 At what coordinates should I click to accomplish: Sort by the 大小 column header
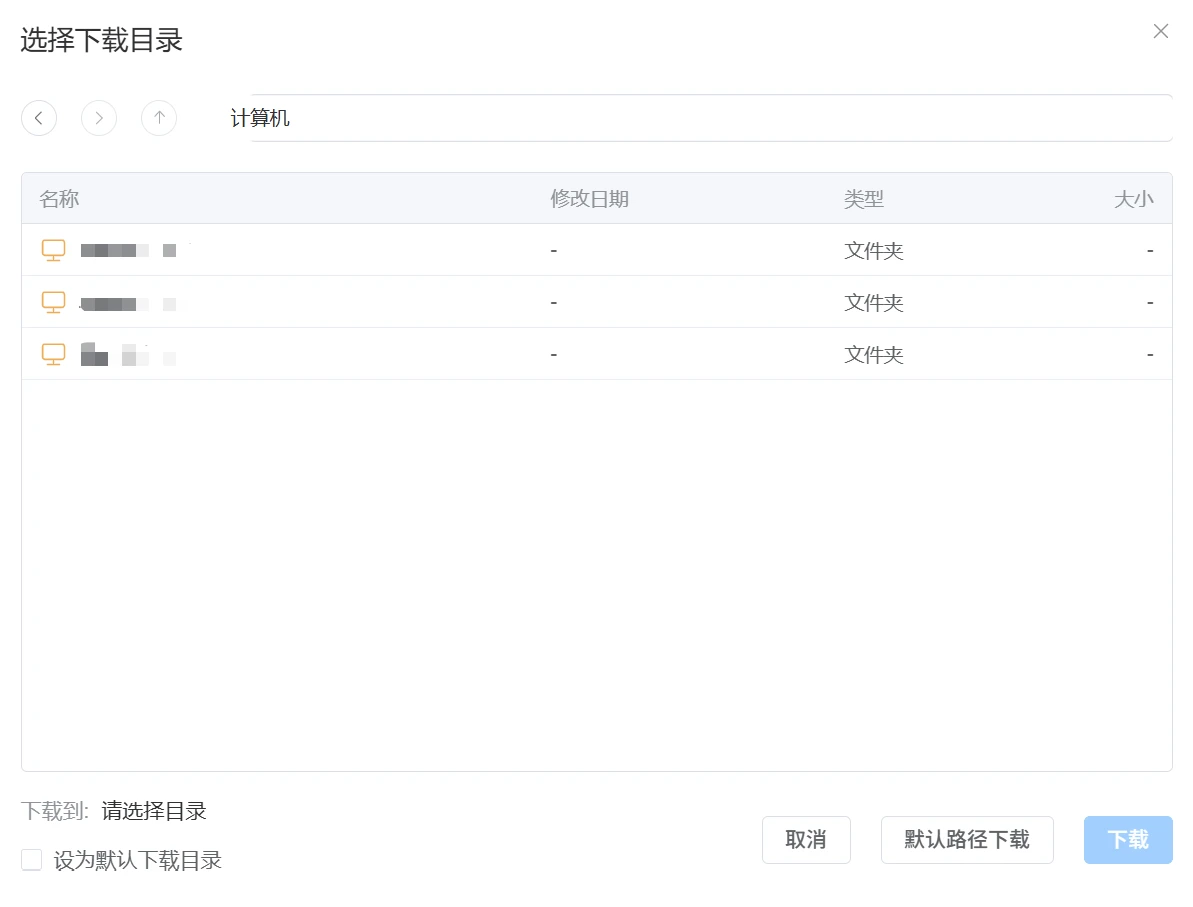[x=1134, y=199]
